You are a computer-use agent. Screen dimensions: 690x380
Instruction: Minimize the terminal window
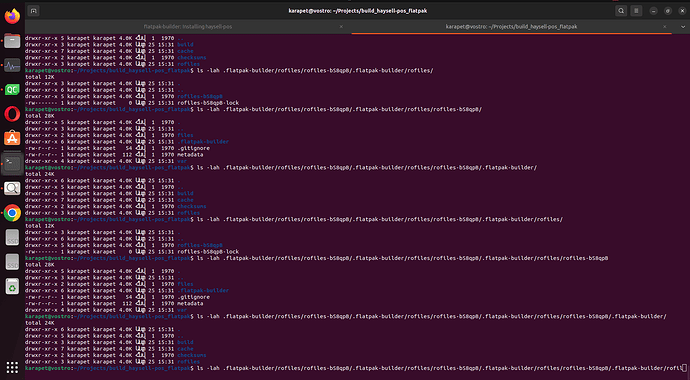coord(653,11)
